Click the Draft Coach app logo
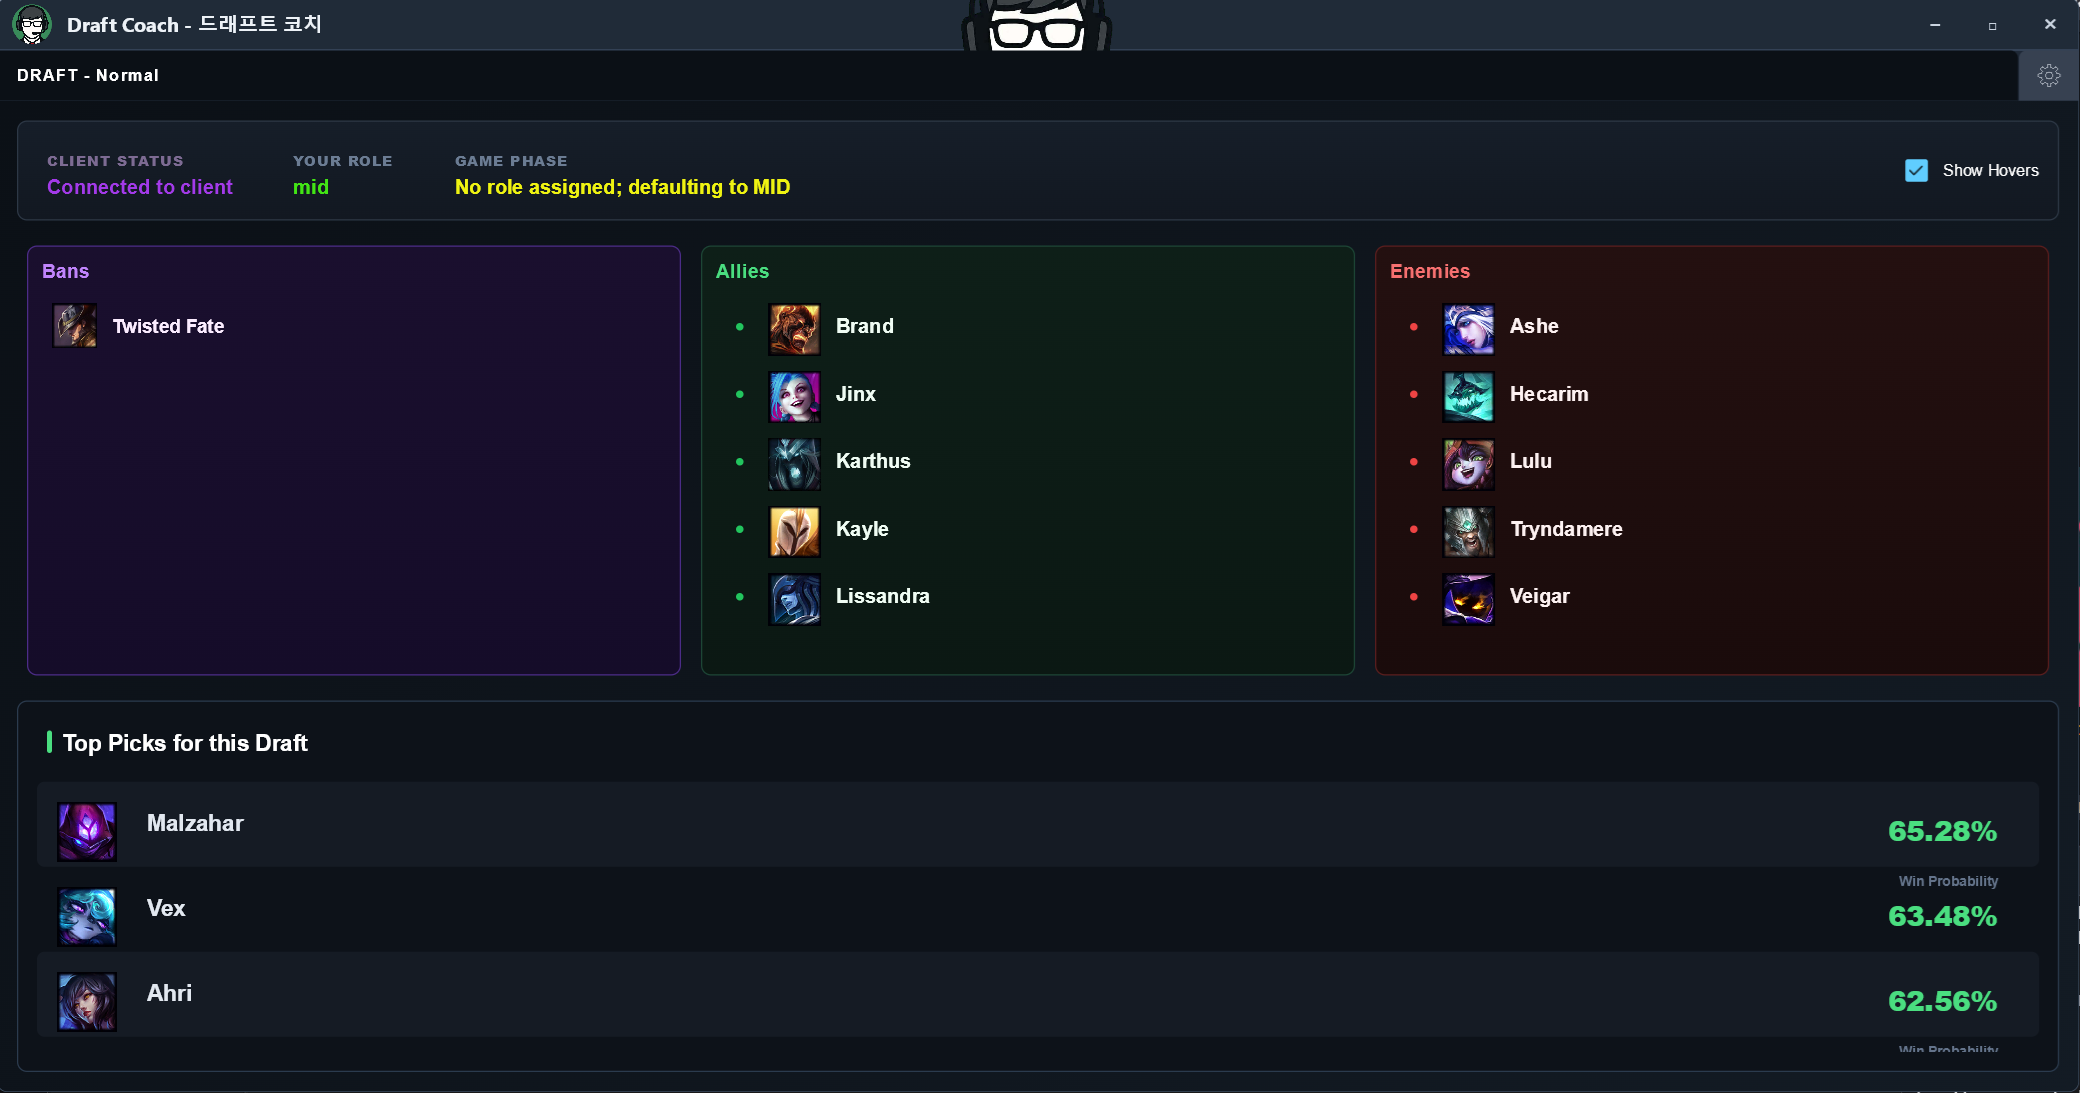Viewport: 2080px width, 1093px height. (32, 24)
